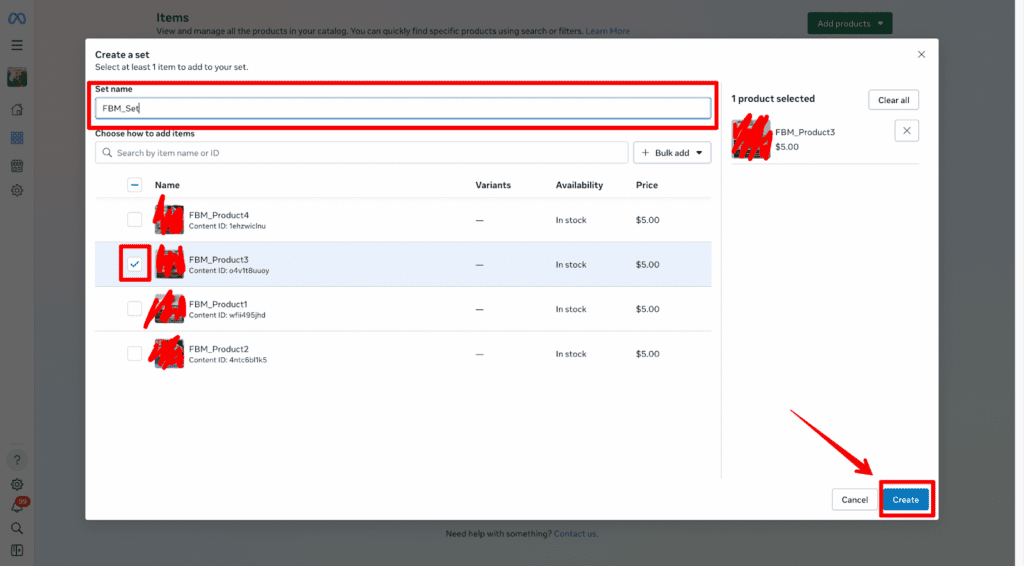Open the notifications bell with badge

[18, 506]
